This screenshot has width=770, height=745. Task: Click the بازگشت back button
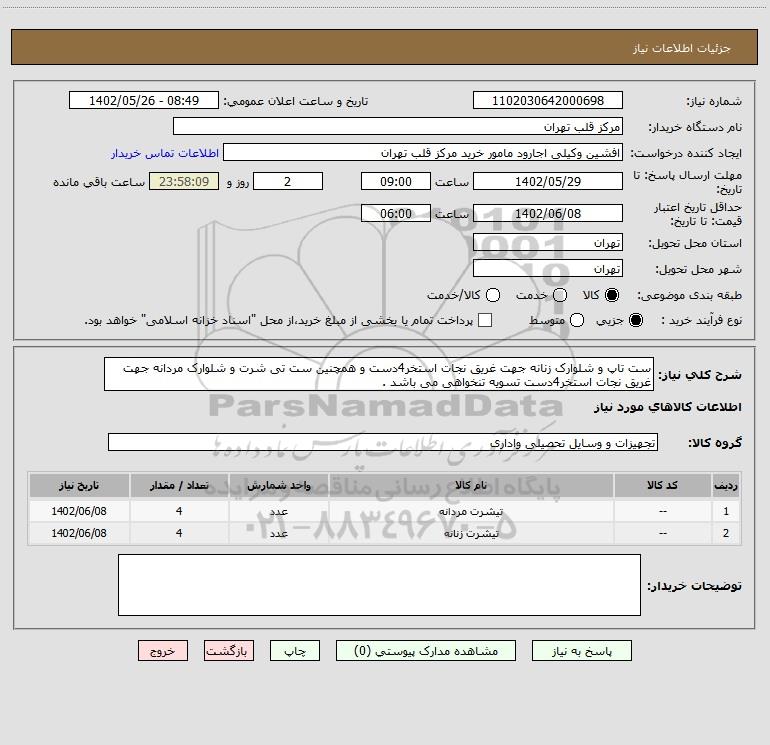coord(229,651)
